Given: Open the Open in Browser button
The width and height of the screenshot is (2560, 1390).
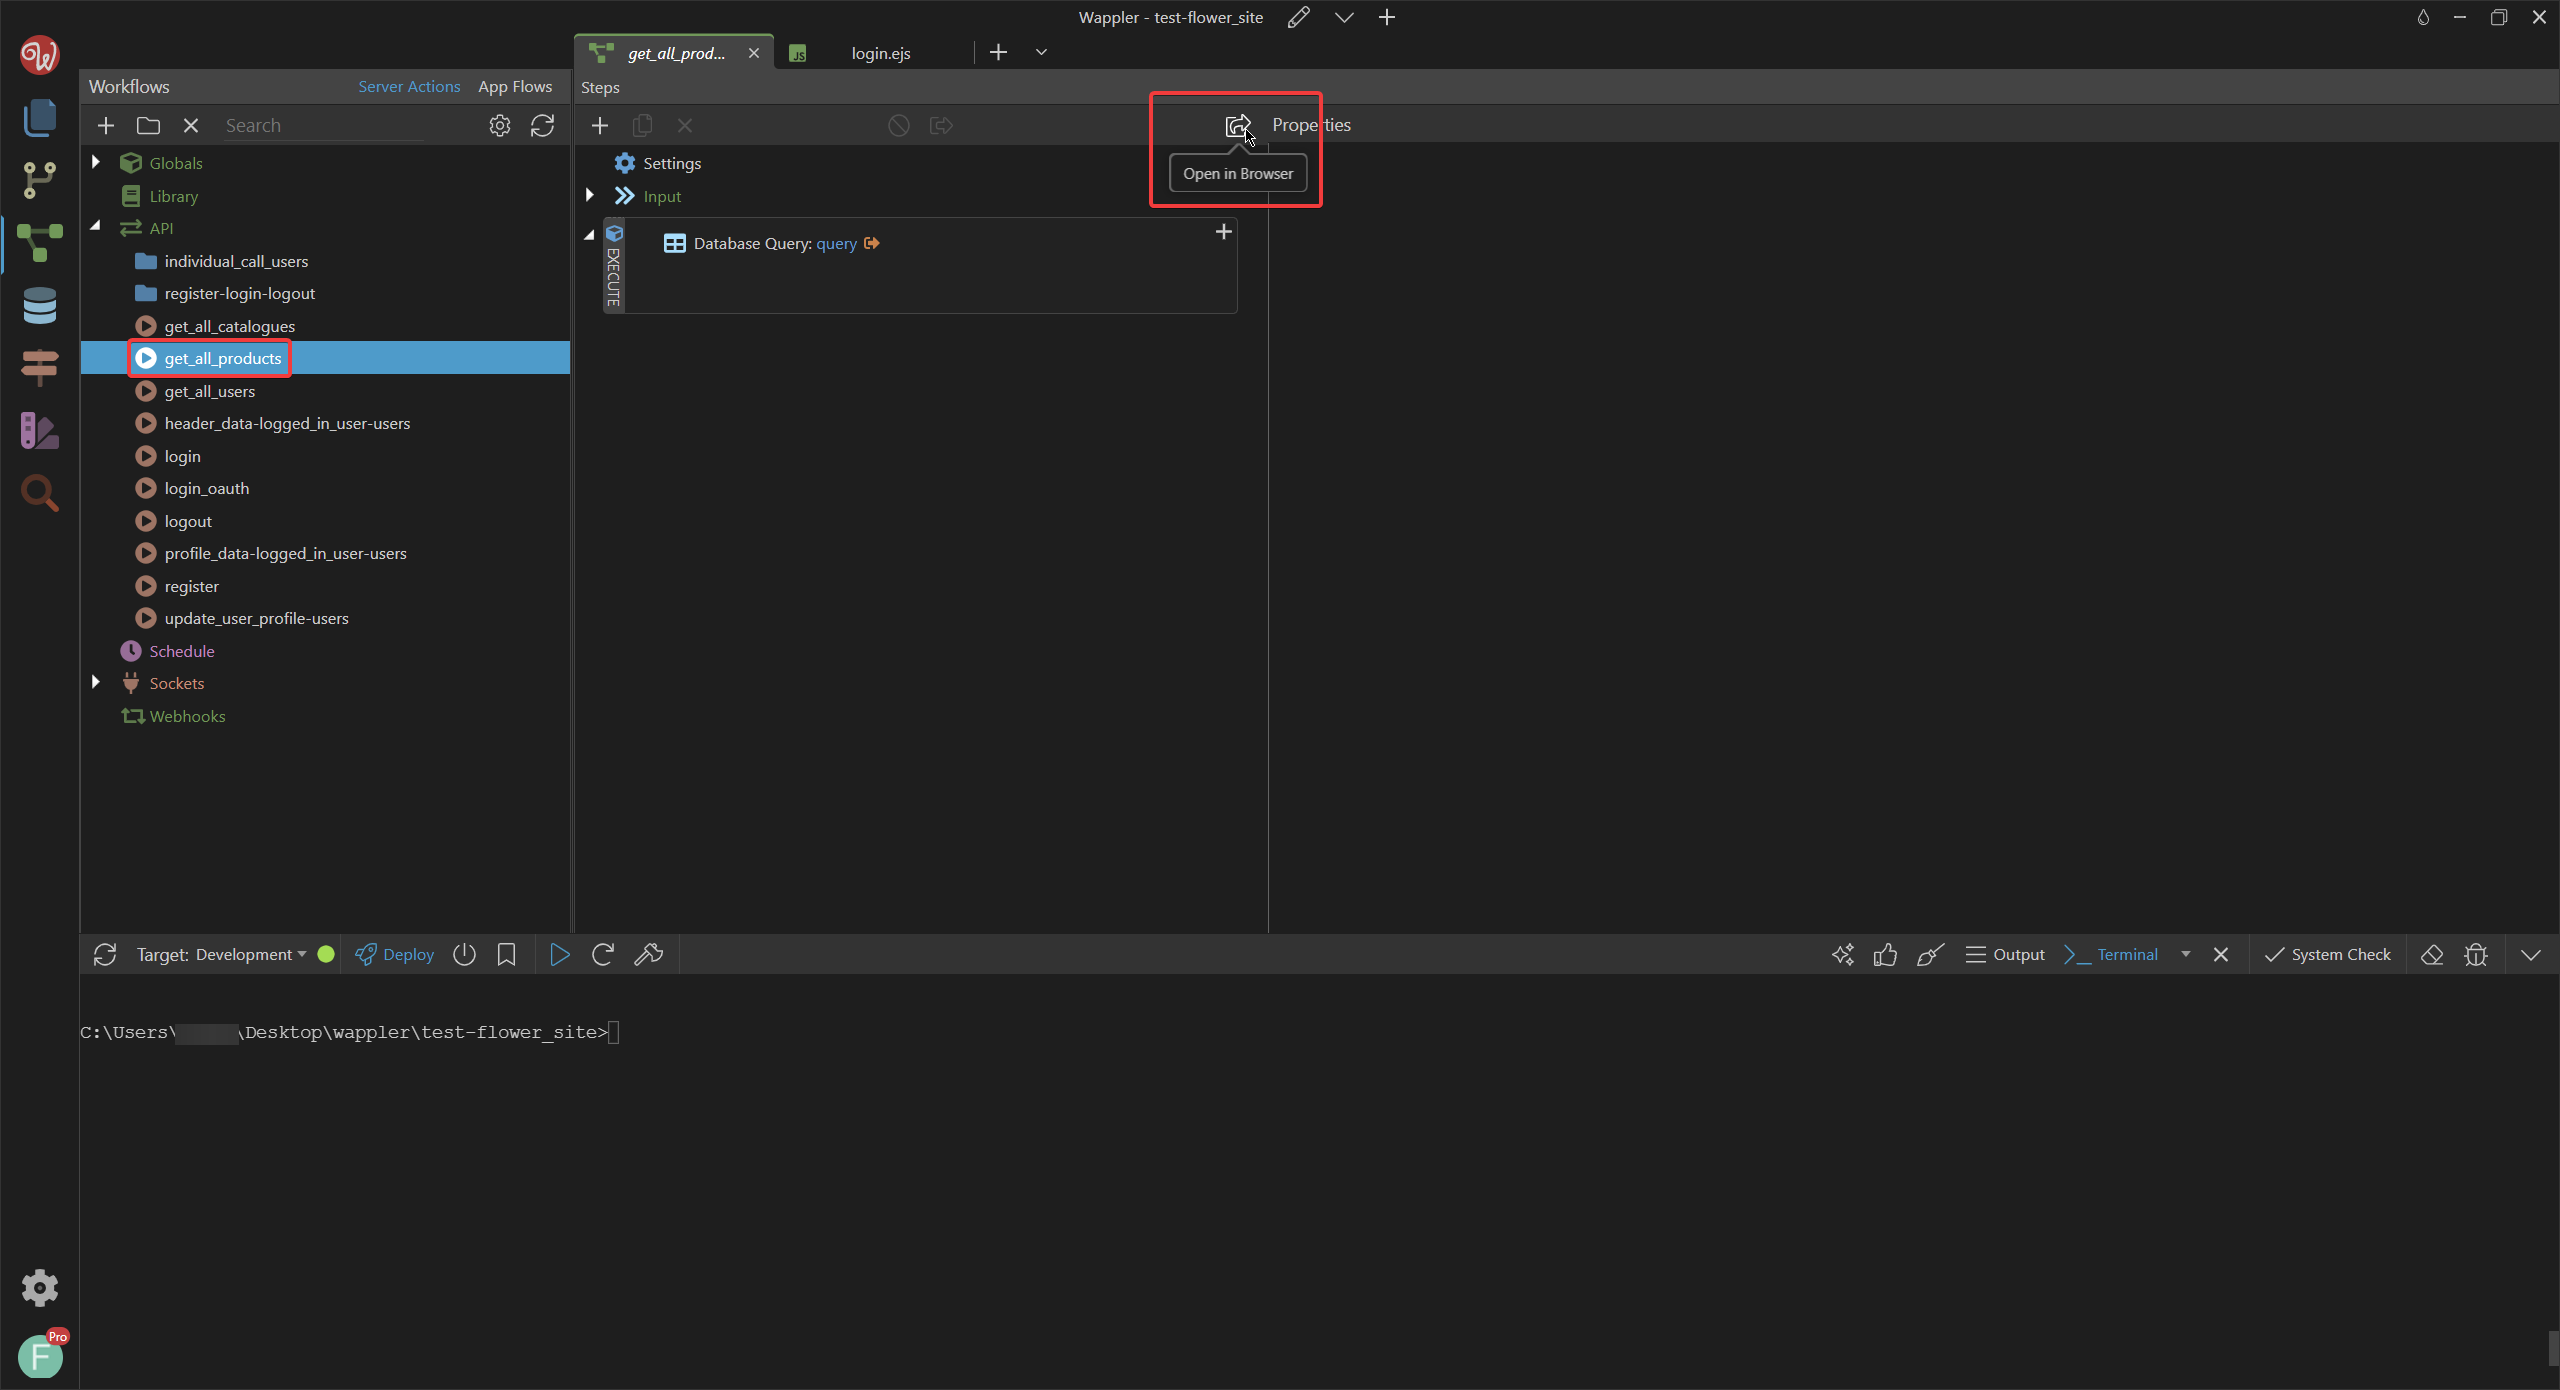Looking at the screenshot, I should [1237, 126].
